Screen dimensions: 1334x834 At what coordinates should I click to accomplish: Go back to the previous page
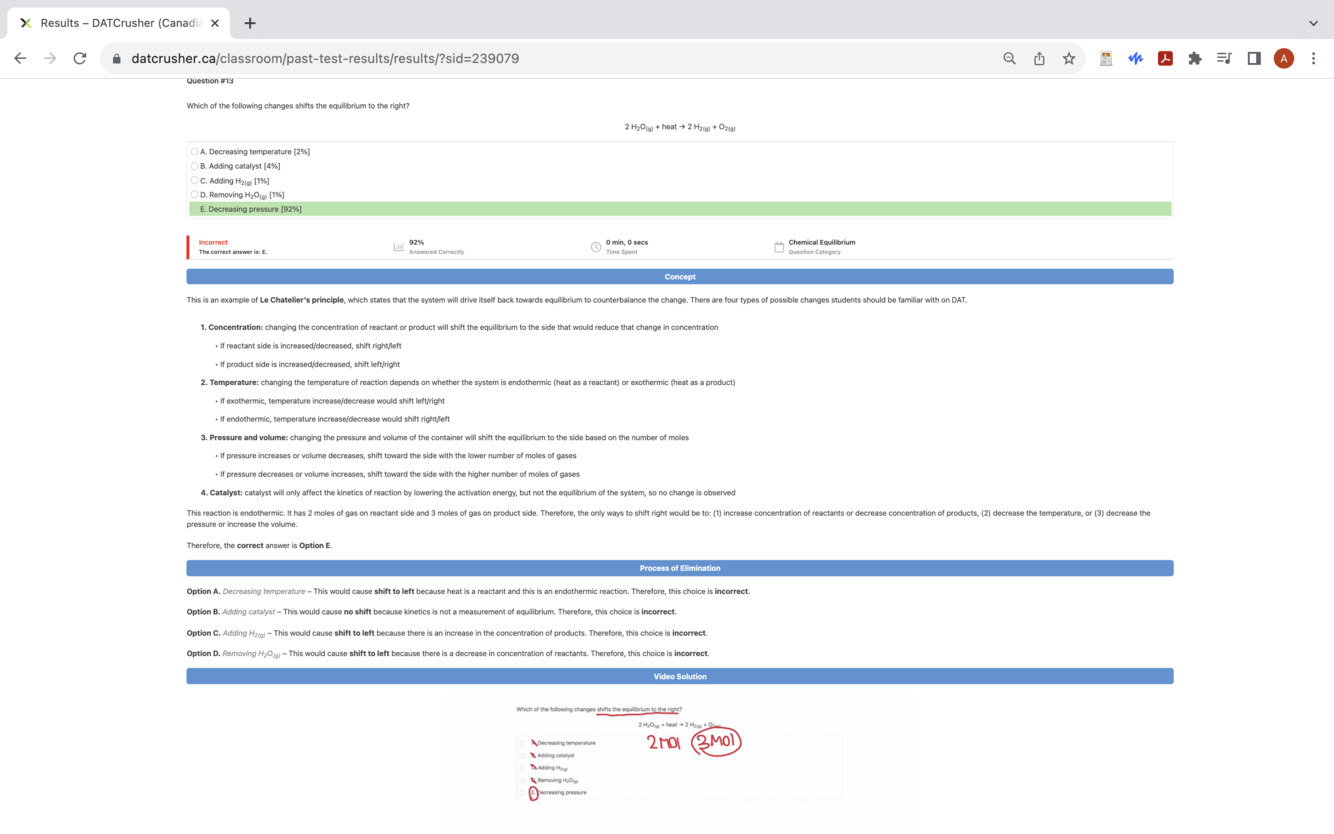click(x=20, y=58)
